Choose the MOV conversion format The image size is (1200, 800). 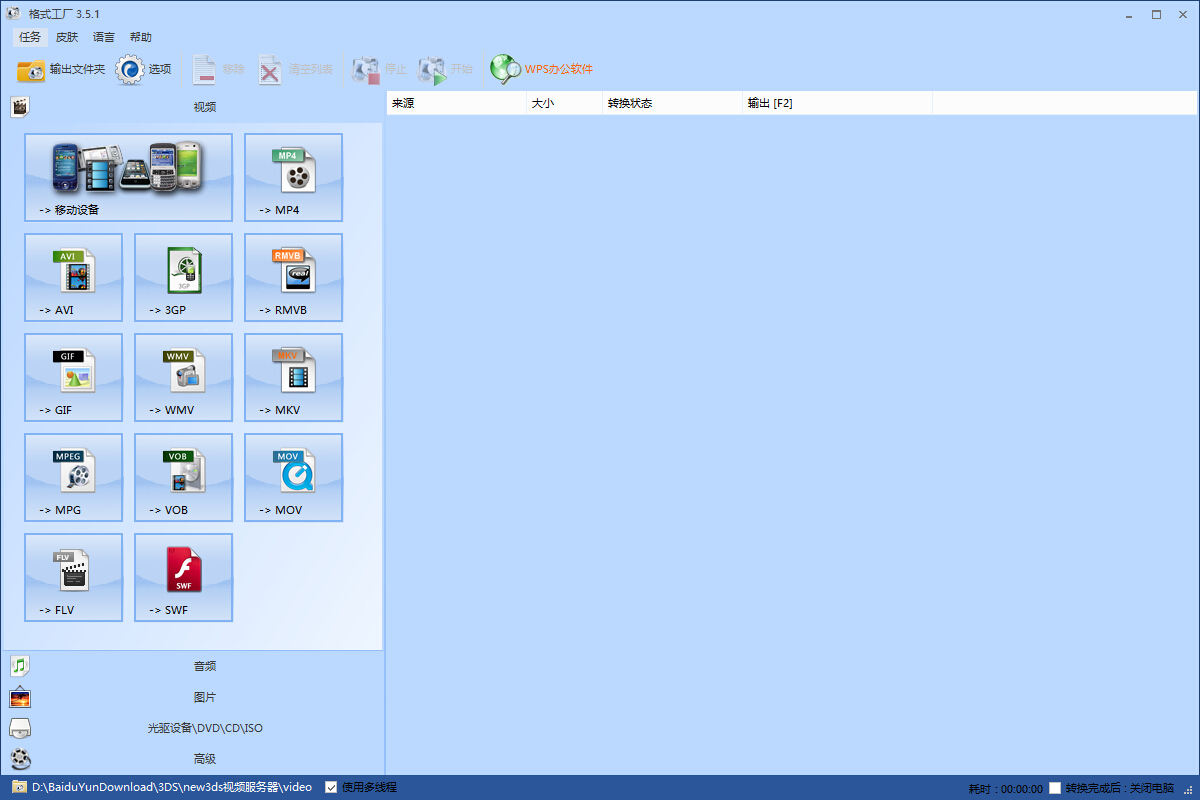click(293, 477)
